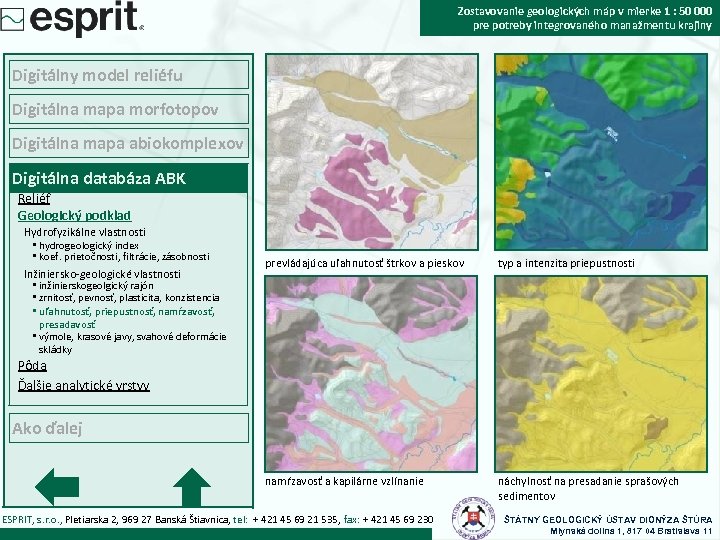Viewport: 720px width, 540px height.
Task: Open the Ako ďalej section
Action: (129, 428)
